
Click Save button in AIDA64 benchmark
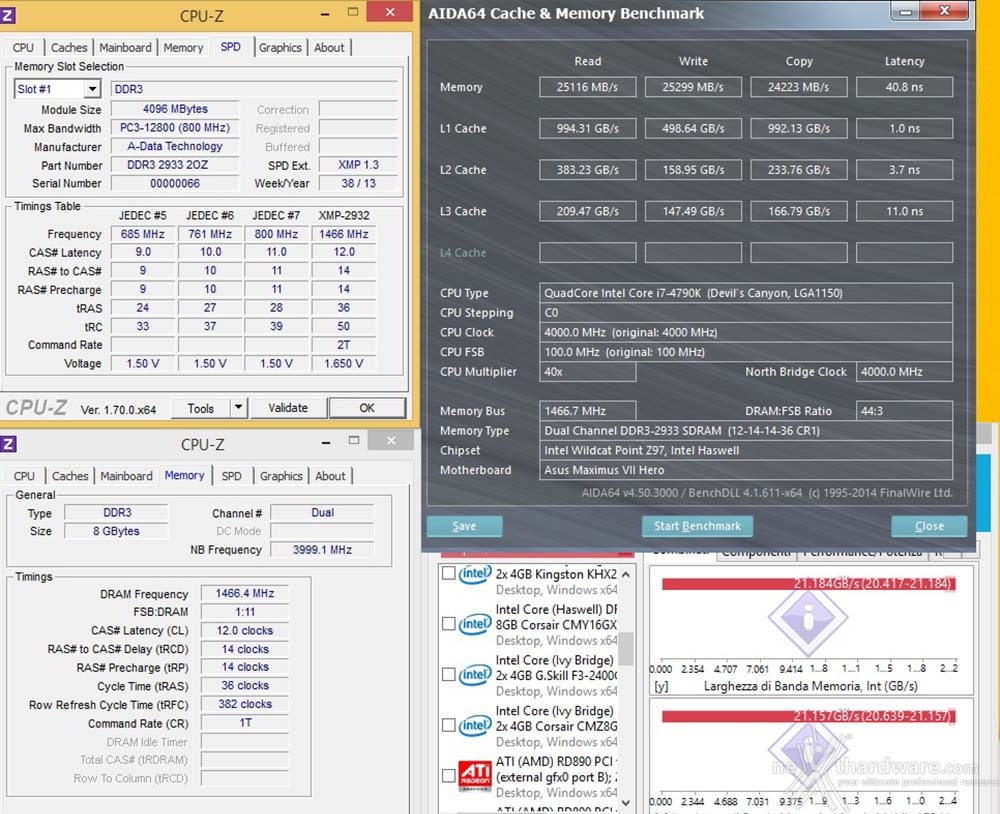pyautogui.click(x=464, y=526)
